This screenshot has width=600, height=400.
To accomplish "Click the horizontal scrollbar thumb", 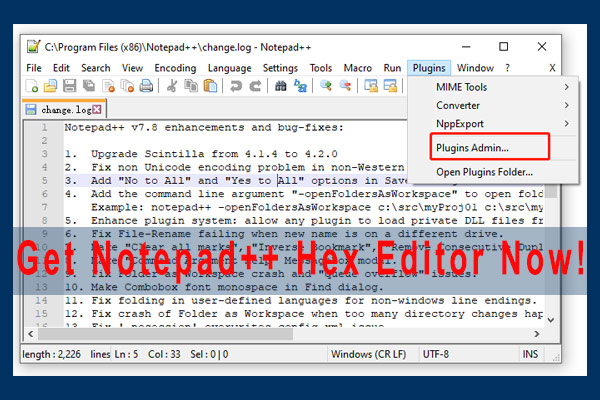I will point(165,334).
